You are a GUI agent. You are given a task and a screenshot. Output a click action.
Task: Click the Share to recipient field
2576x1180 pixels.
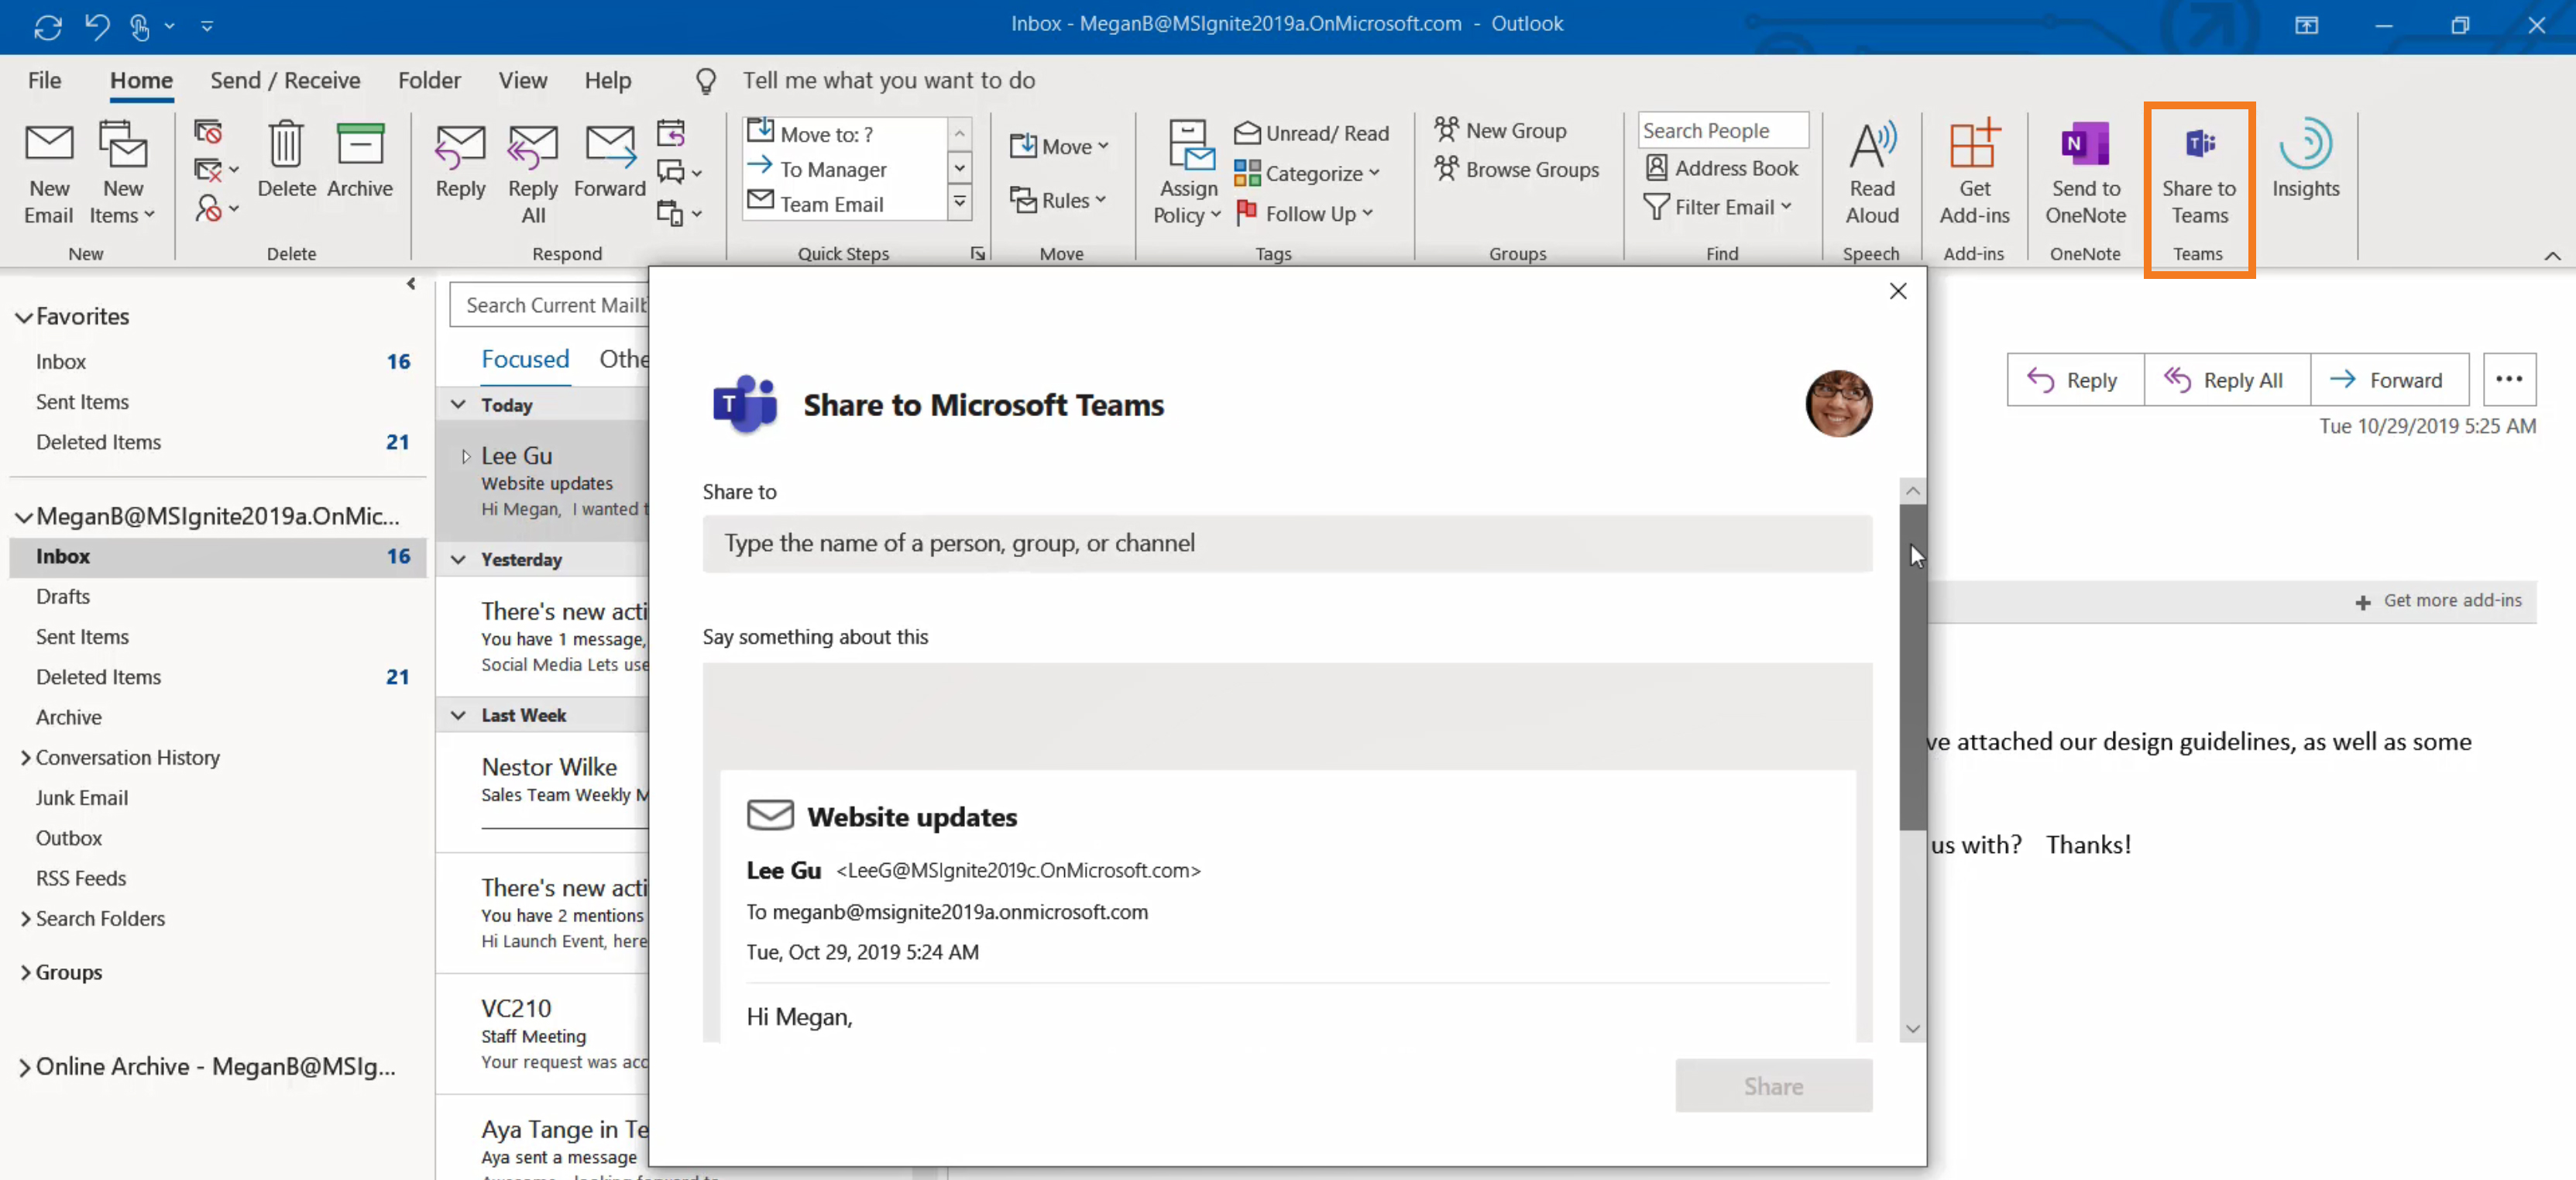(1287, 543)
